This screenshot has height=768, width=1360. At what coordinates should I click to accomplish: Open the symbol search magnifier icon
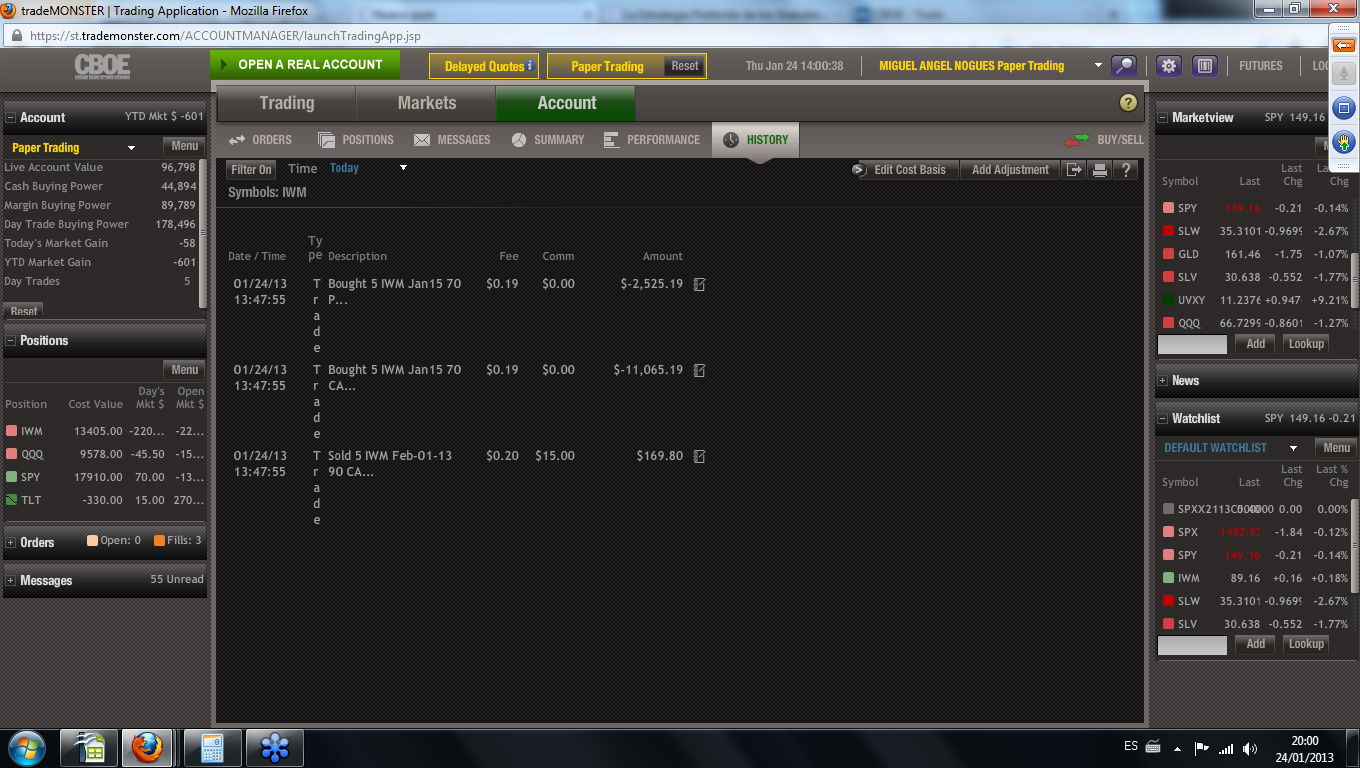click(1125, 66)
